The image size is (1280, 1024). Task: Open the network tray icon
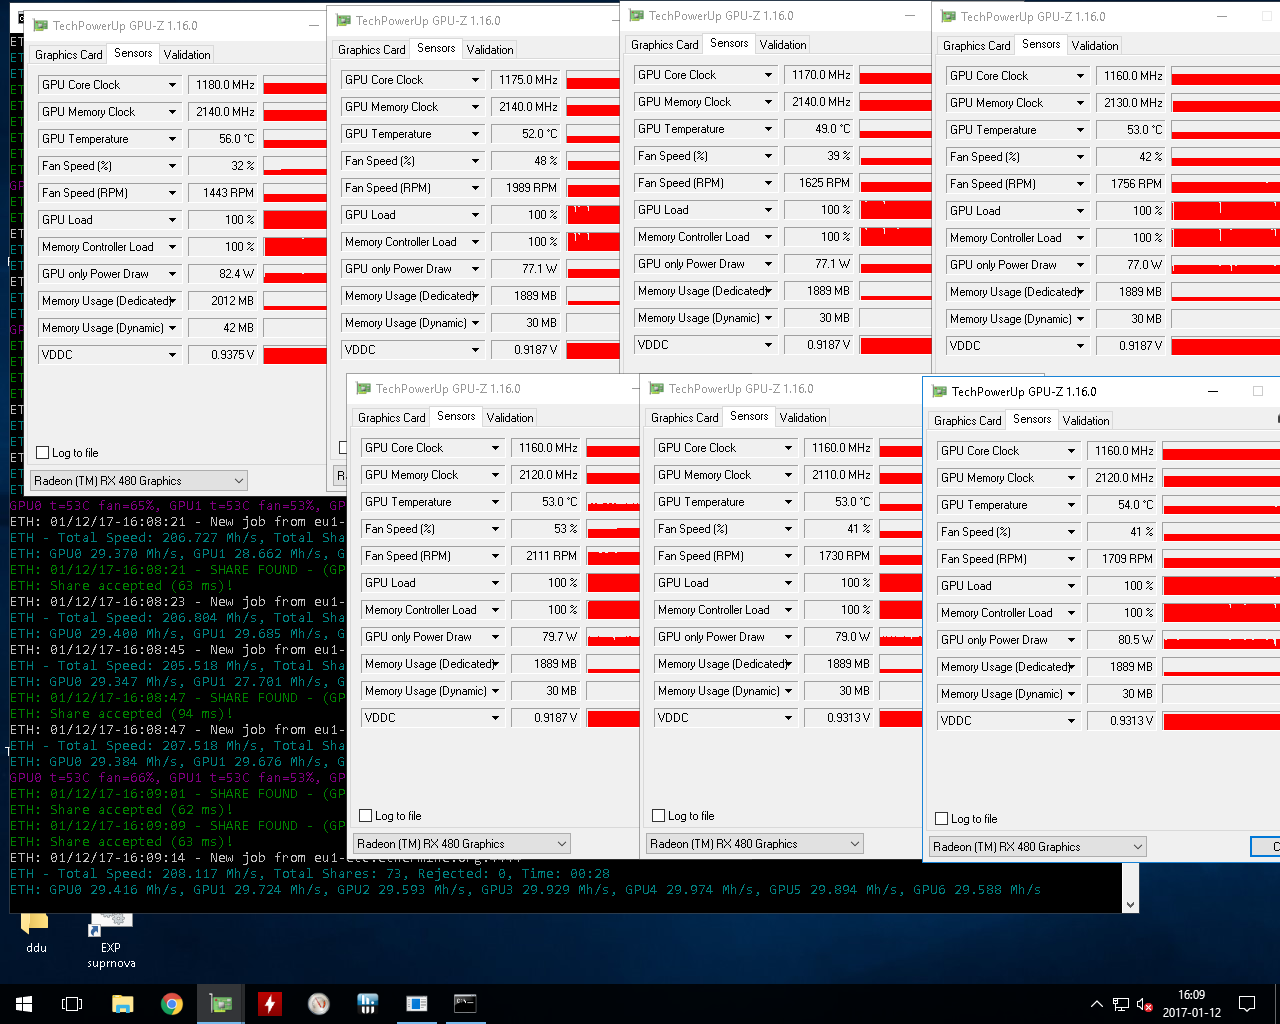[1121, 1004]
